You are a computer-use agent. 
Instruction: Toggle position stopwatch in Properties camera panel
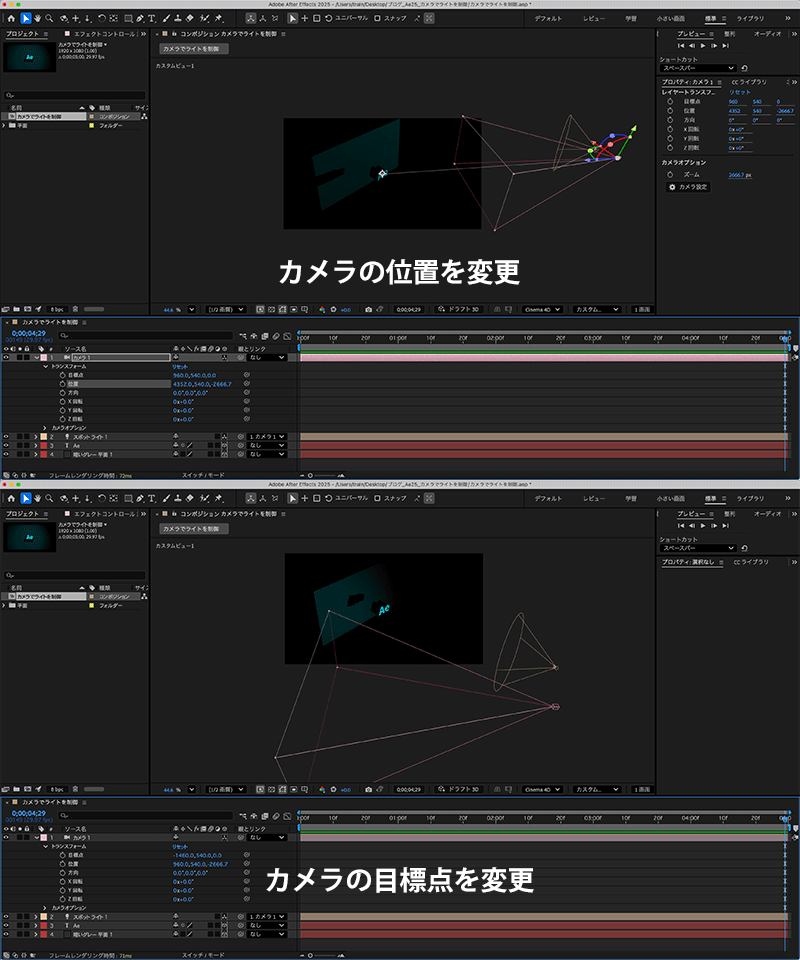tap(670, 111)
